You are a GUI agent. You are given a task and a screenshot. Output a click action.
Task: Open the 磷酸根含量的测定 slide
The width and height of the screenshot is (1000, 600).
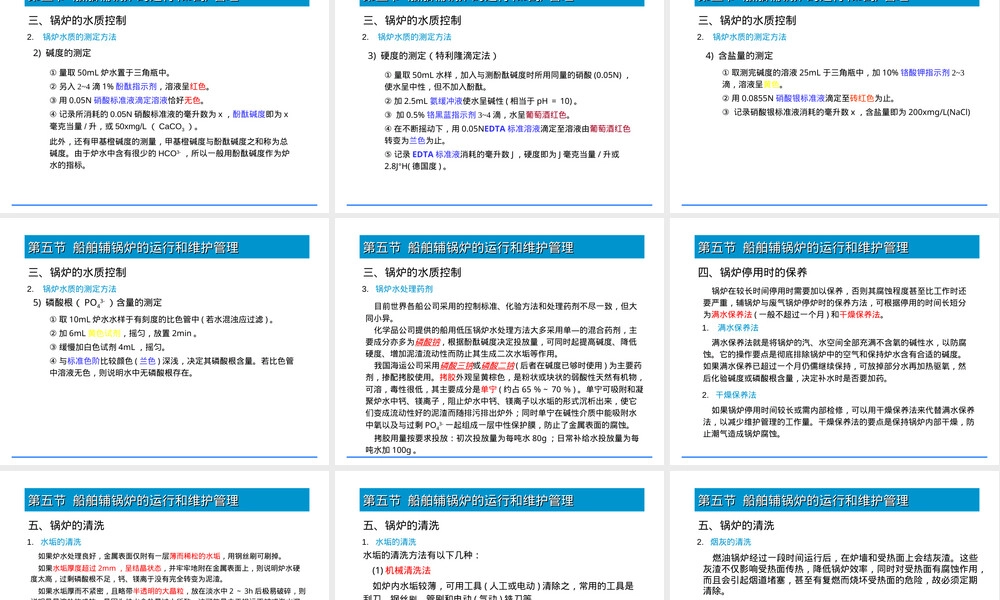click(x=165, y=344)
